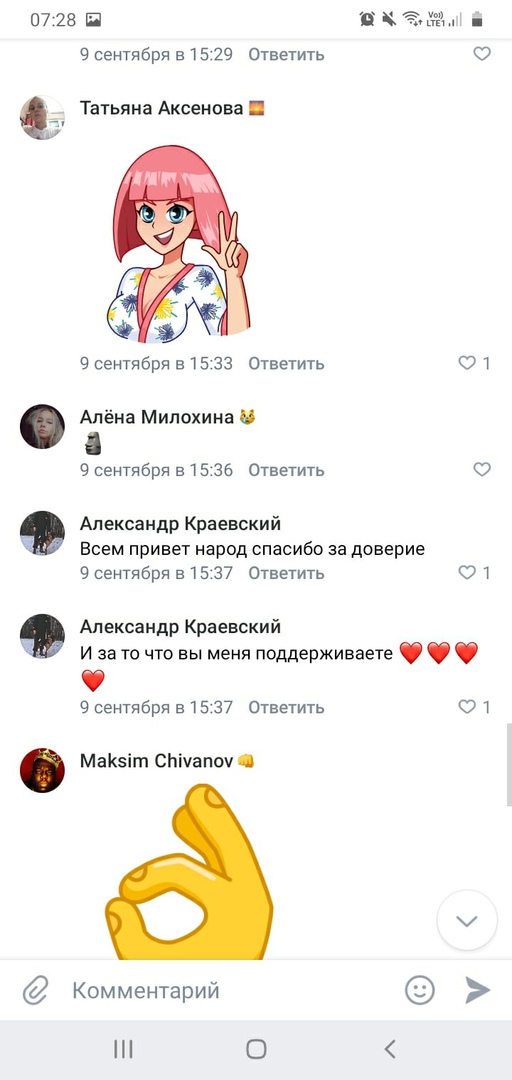Open the Android recent apps button
Viewport: 512px width, 1080px height.
tap(123, 1049)
